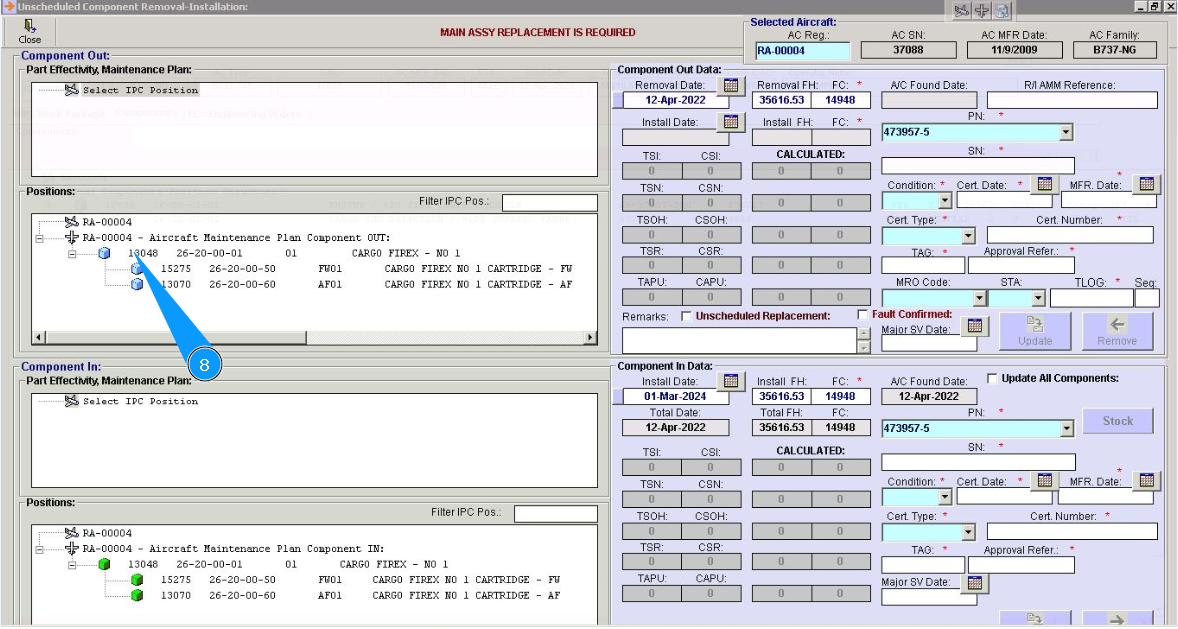Collapse Aircraft Maintenance Plan Component OUT node

[x=39, y=238]
